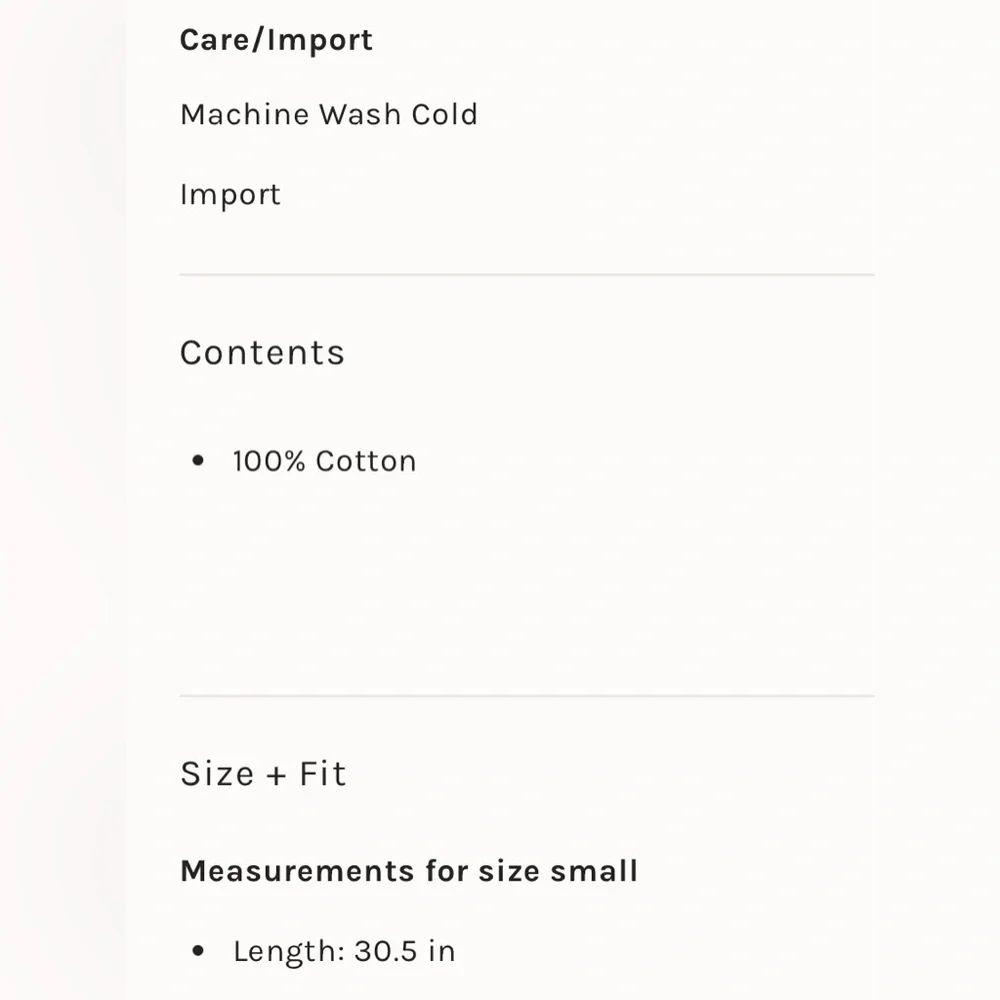Click the "Import" text line
This screenshot has height=1000, width=1000.
230,194
